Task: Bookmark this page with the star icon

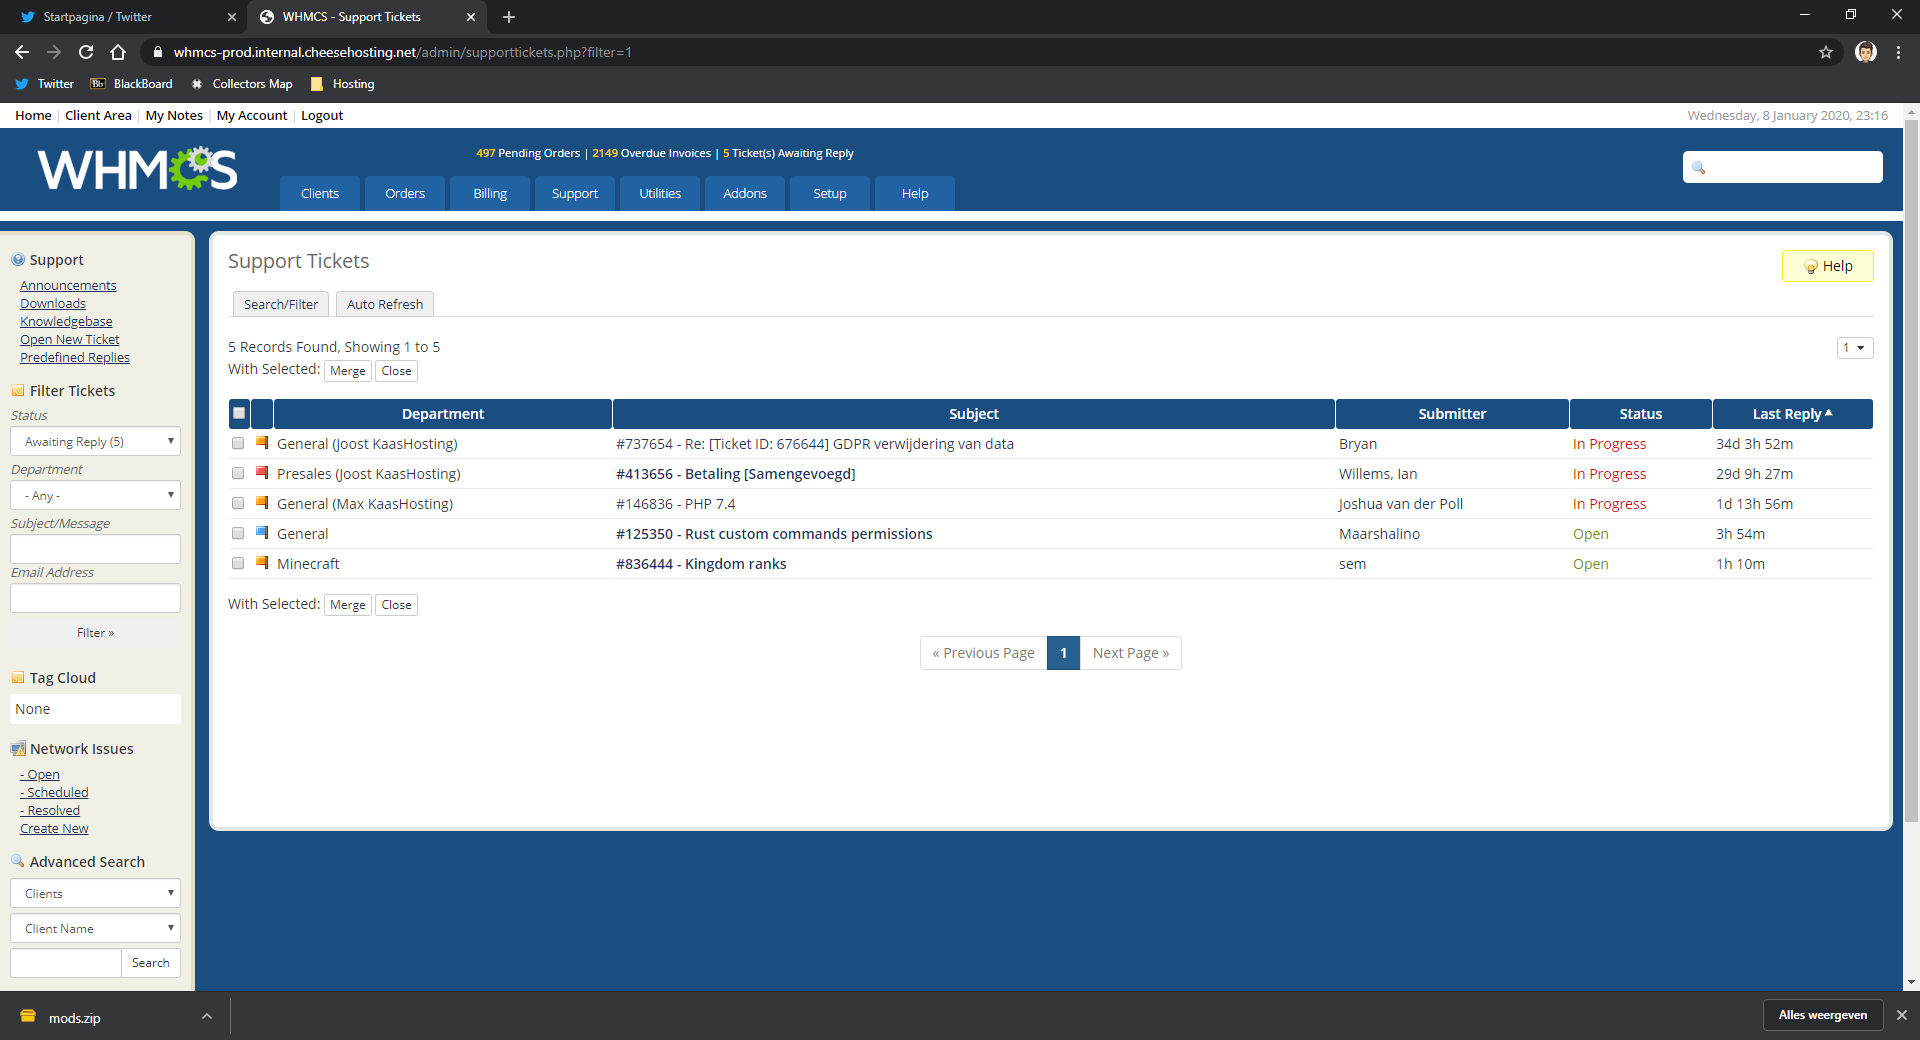Action: [x=1825, y=52]
